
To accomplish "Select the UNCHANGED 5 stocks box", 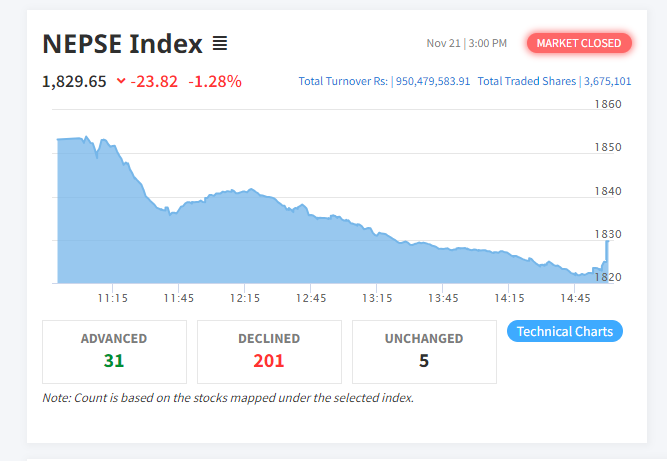I will 424,351.
